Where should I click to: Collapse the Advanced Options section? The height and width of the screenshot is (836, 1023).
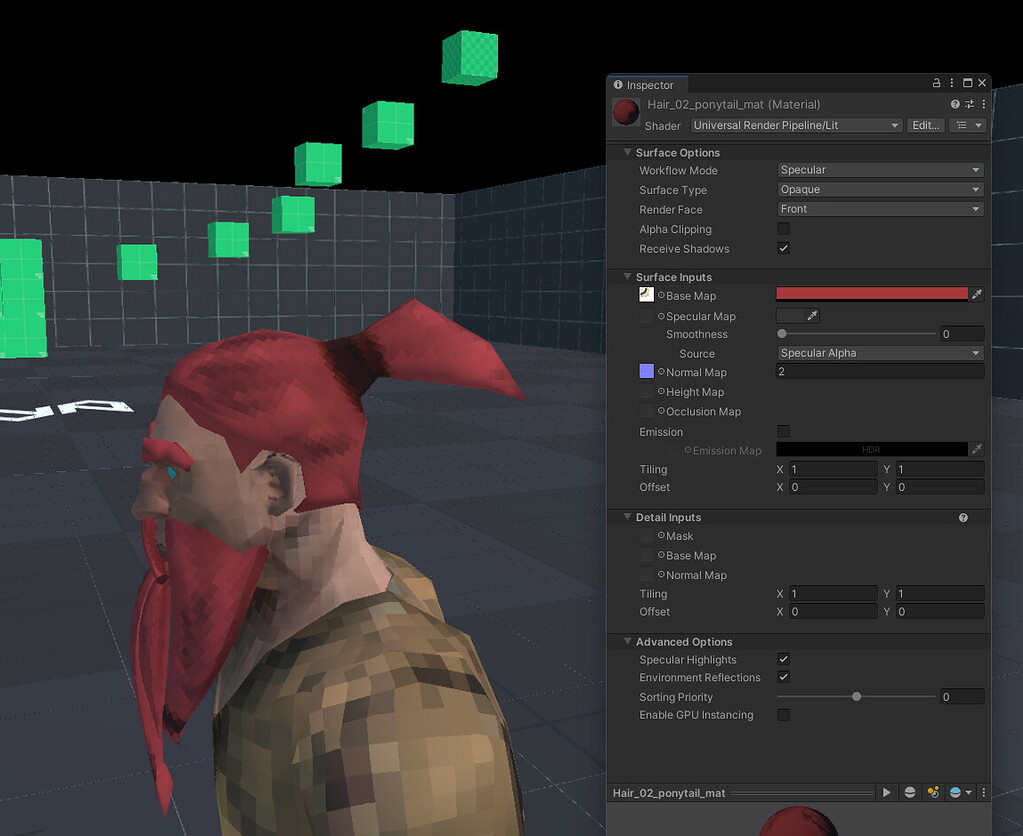click(x=627, y=641)
